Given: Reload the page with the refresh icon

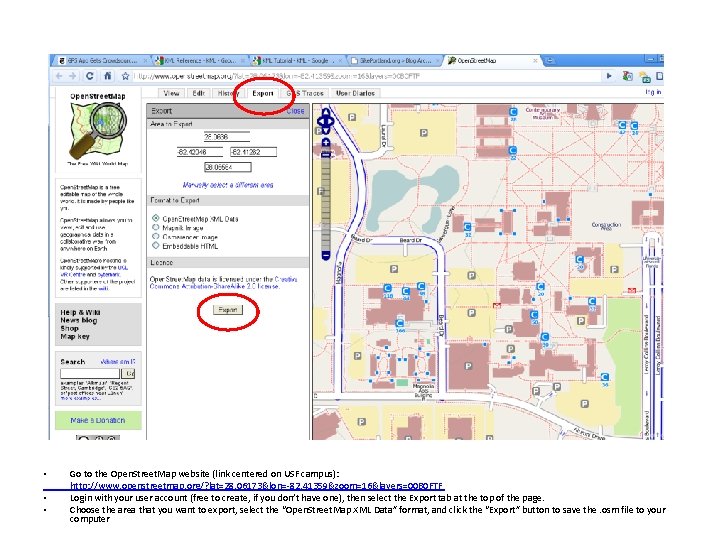Looking at the screenshot, I should (x=90, y=76).
